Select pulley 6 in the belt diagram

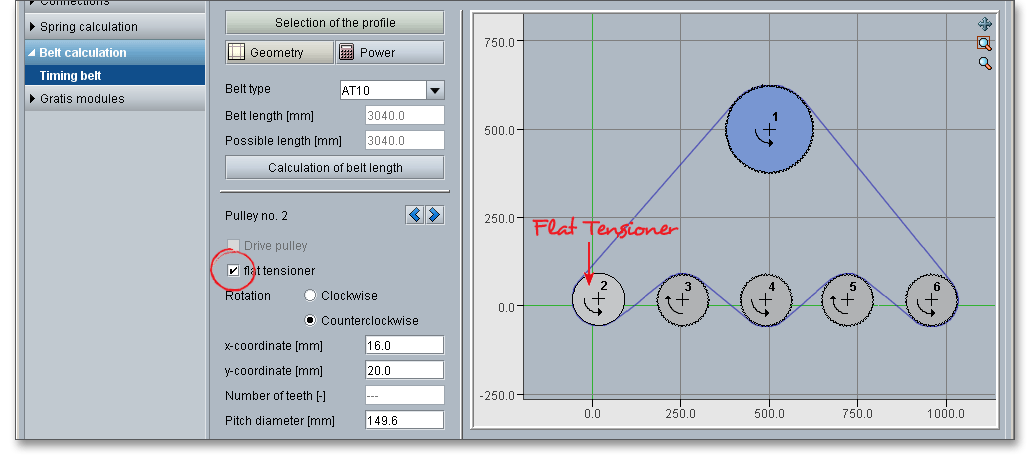pyautogui.click(x=932, y=299)
